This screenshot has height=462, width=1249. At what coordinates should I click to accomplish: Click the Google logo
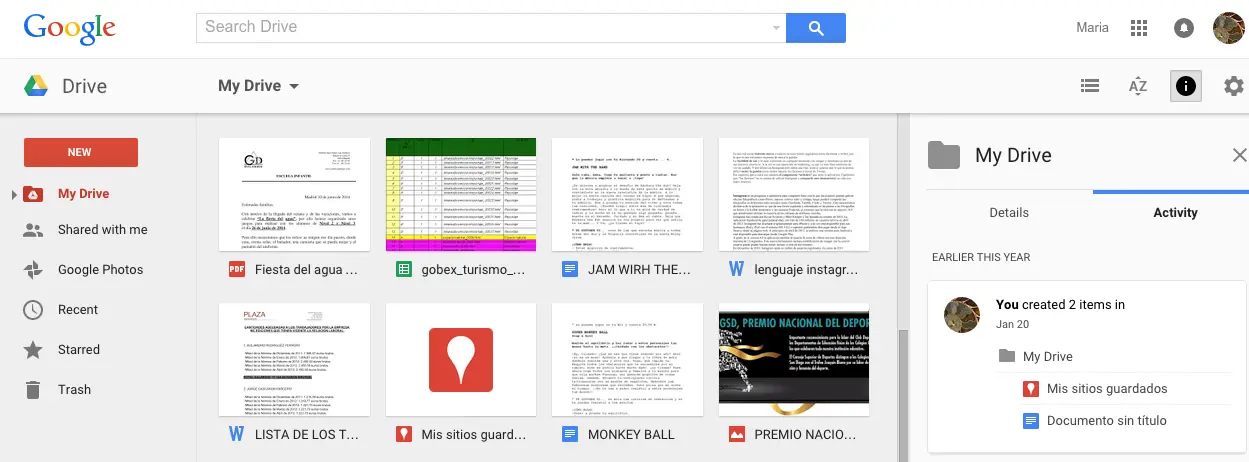tap(70, 28)
